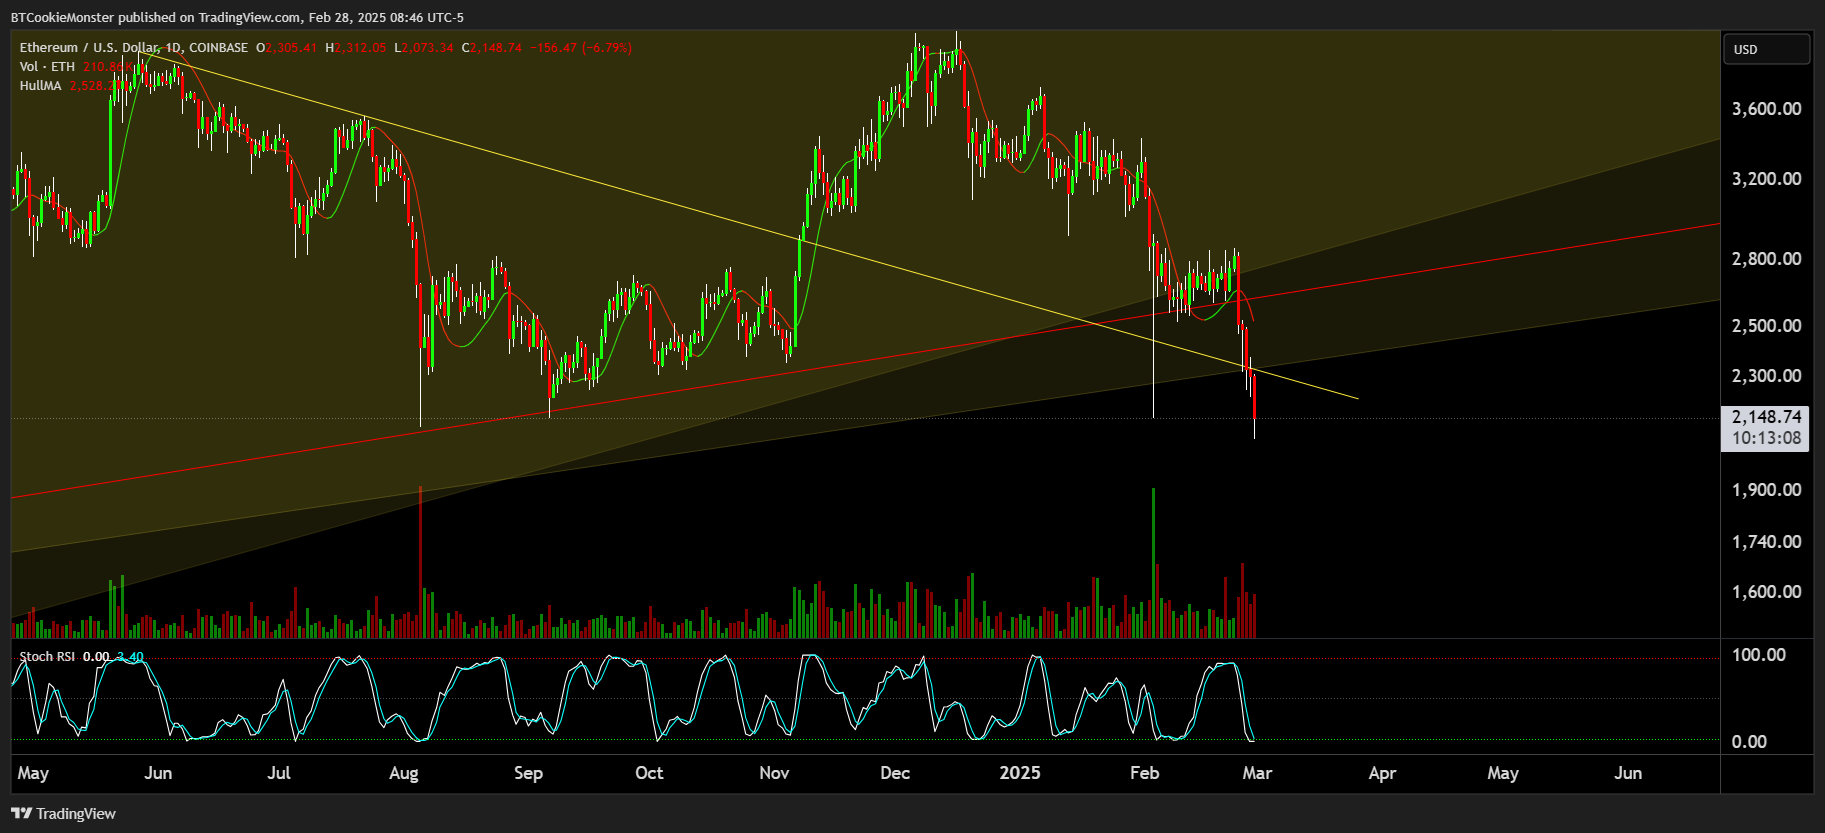Click the volume value 210.86K

point(107,67)
